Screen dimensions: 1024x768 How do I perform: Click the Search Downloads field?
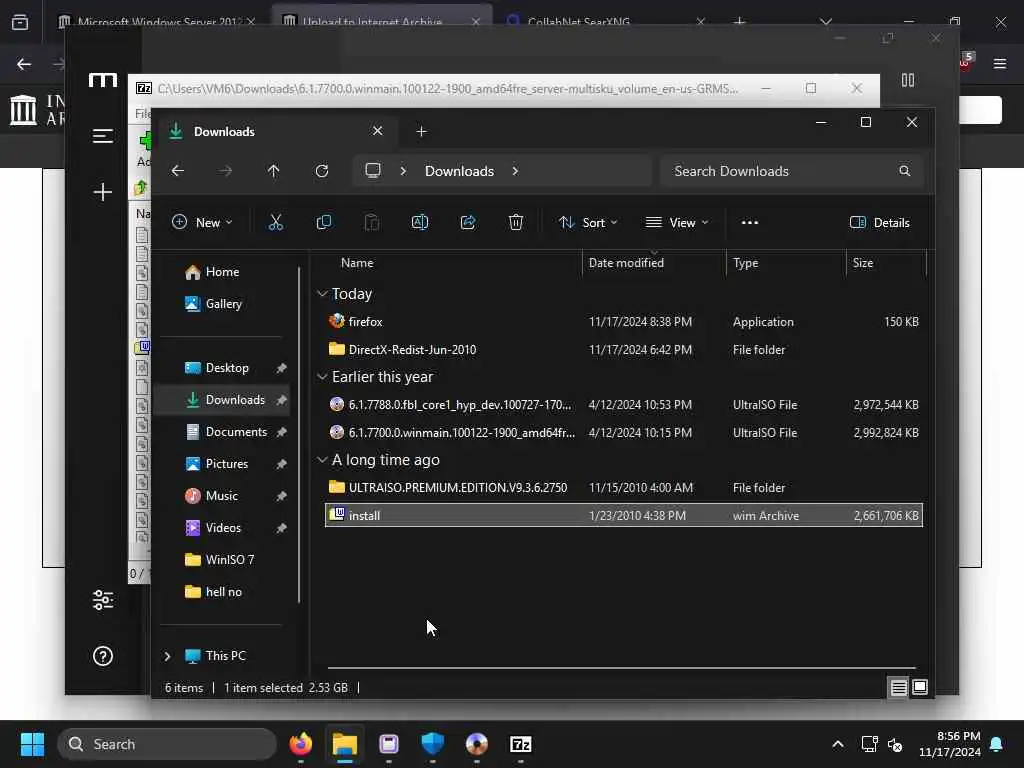coord(792,171)
